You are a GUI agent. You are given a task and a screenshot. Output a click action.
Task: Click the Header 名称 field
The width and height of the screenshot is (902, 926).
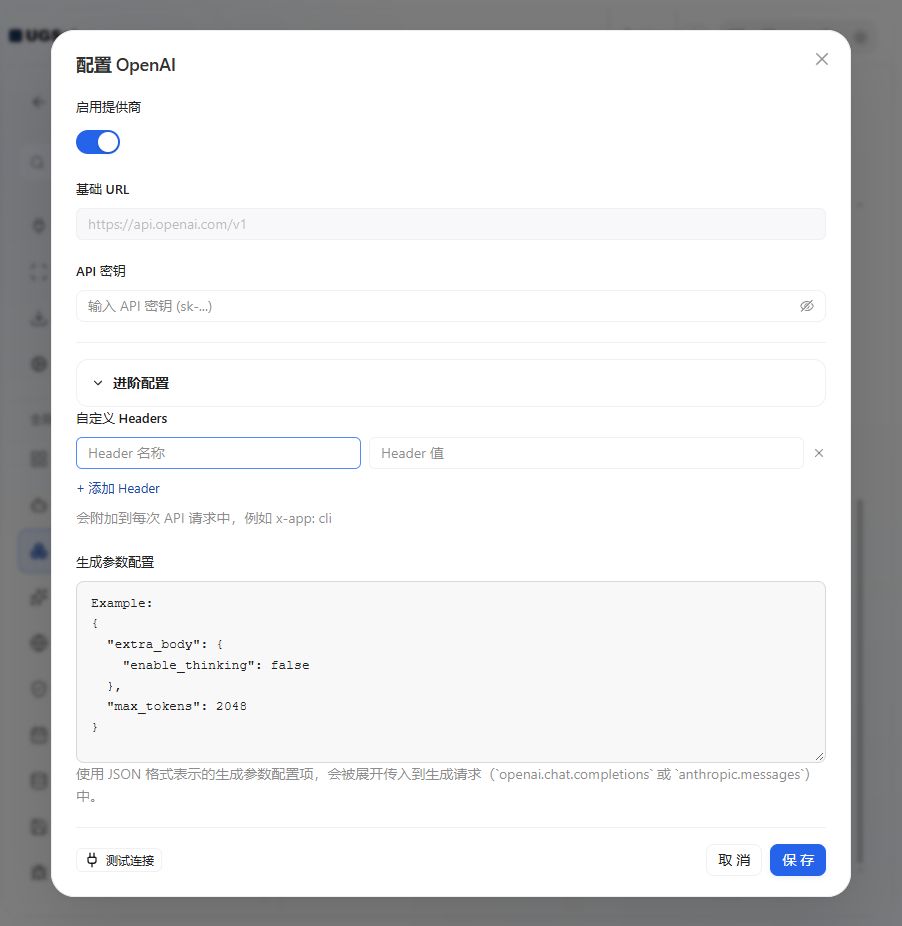tap(219, 453)
